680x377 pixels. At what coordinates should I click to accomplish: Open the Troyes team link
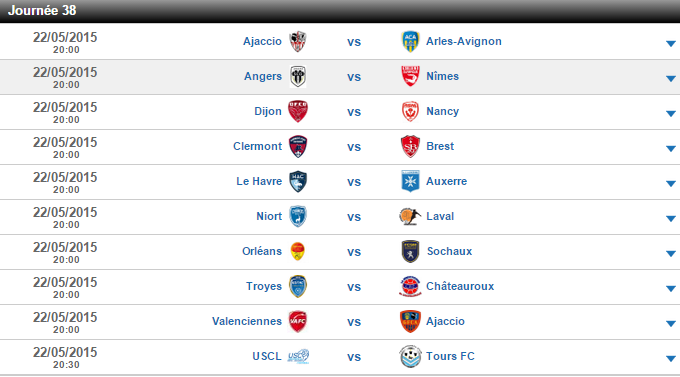click(x=264, y=286)
